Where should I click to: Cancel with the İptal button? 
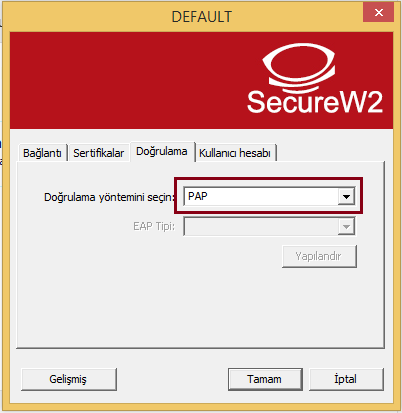346,379
